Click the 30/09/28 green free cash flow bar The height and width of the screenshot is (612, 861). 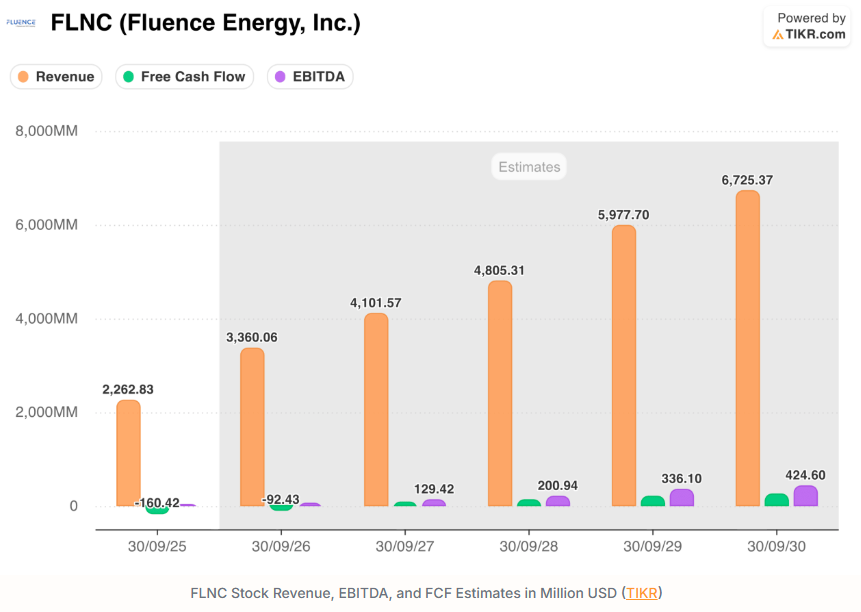tap(529, 503)
